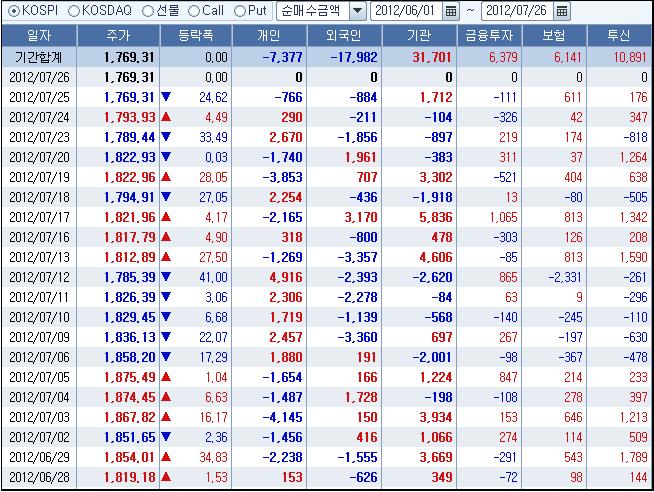
Task: Click the 외국인 value 3,170 on 2012/07/17
Action: (x=361, y=217)
